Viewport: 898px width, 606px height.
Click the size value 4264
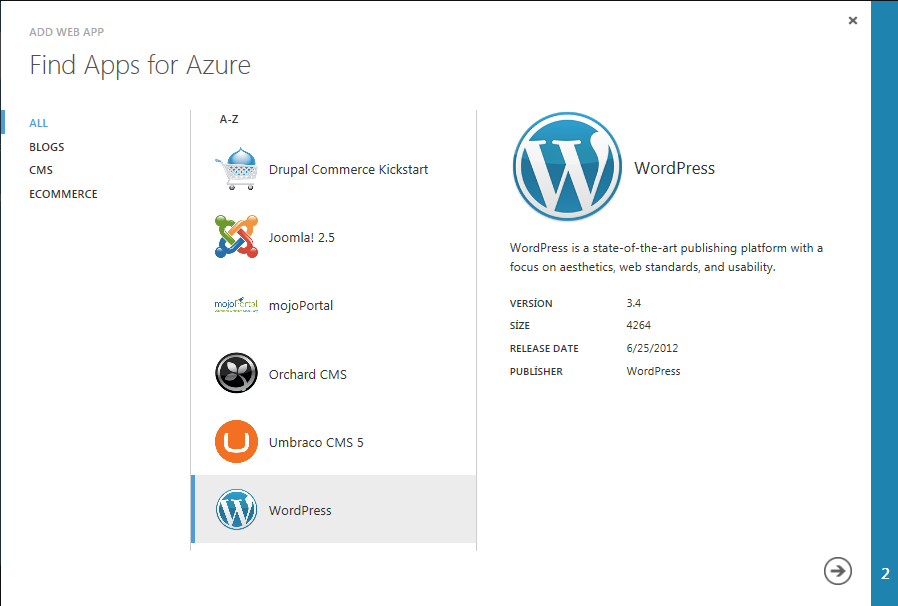(639, 325)
